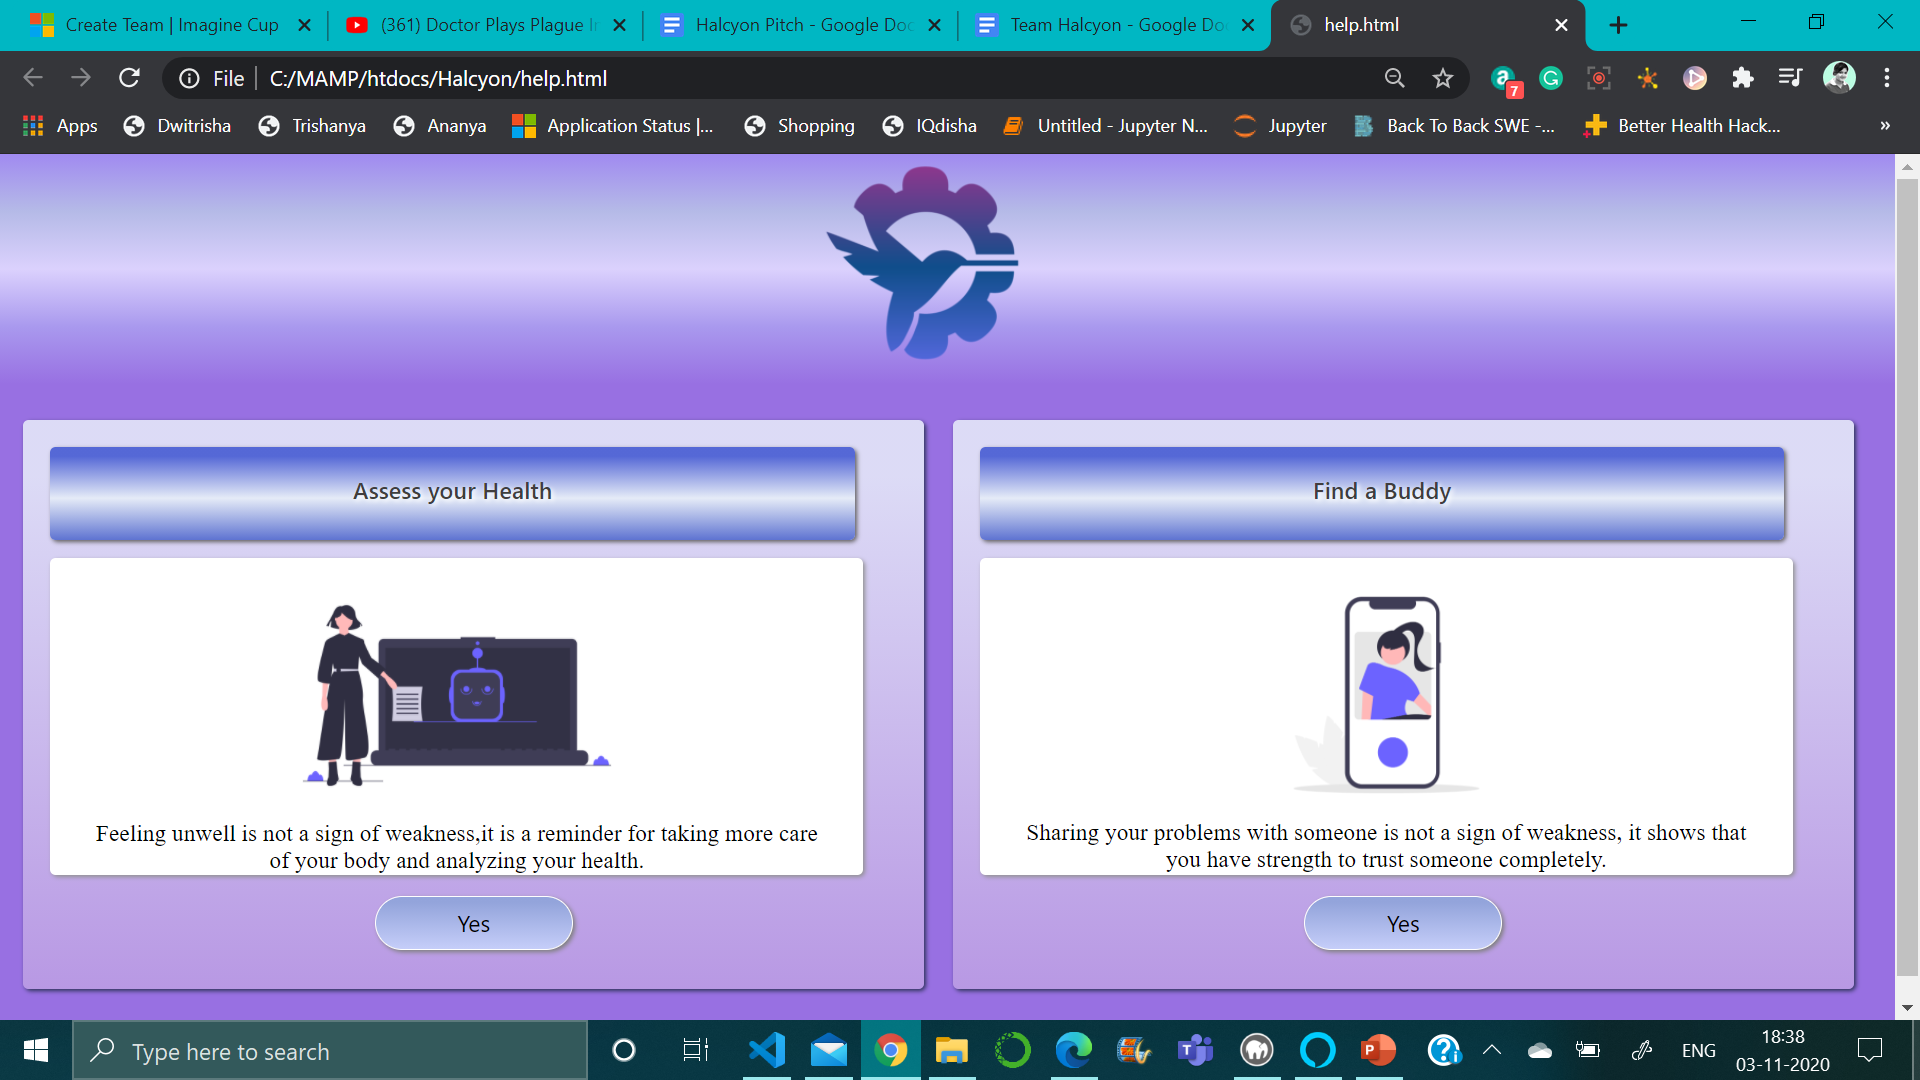The width and height of the screenshot is (1920, 1080).
Task: Open the media control playlist icon
Action: coord(1790,78)
